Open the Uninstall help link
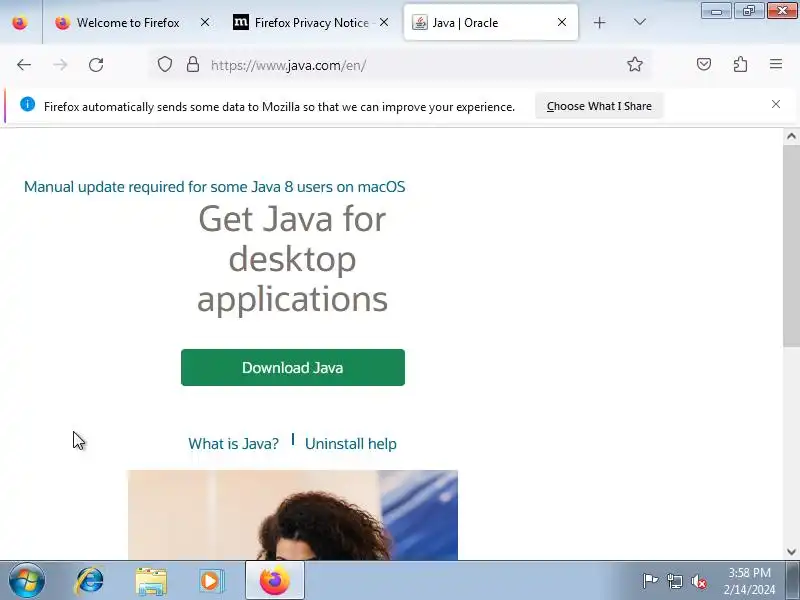Image resolution: width=800 pixels, height=600 pixels. click(x=351, y=444)
